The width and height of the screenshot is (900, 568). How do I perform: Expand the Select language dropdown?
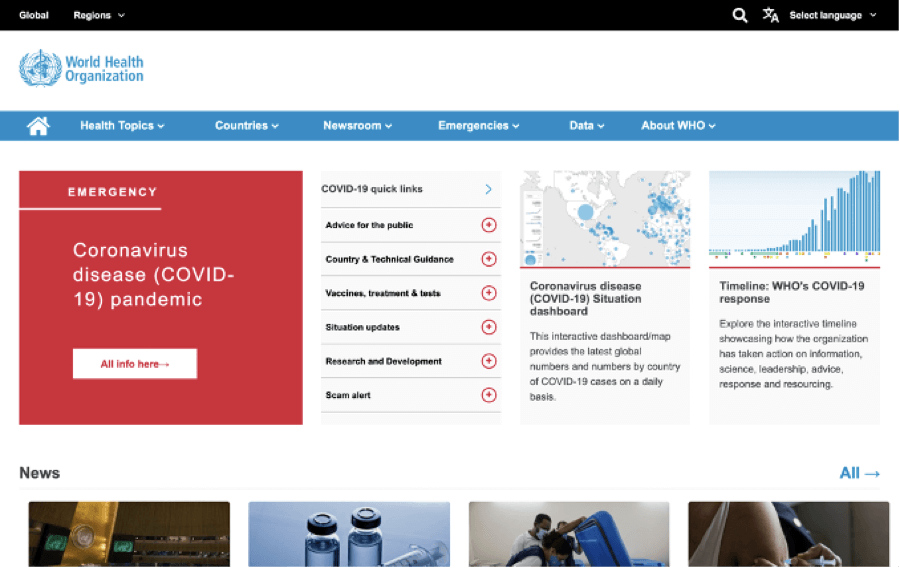(832, 15)
